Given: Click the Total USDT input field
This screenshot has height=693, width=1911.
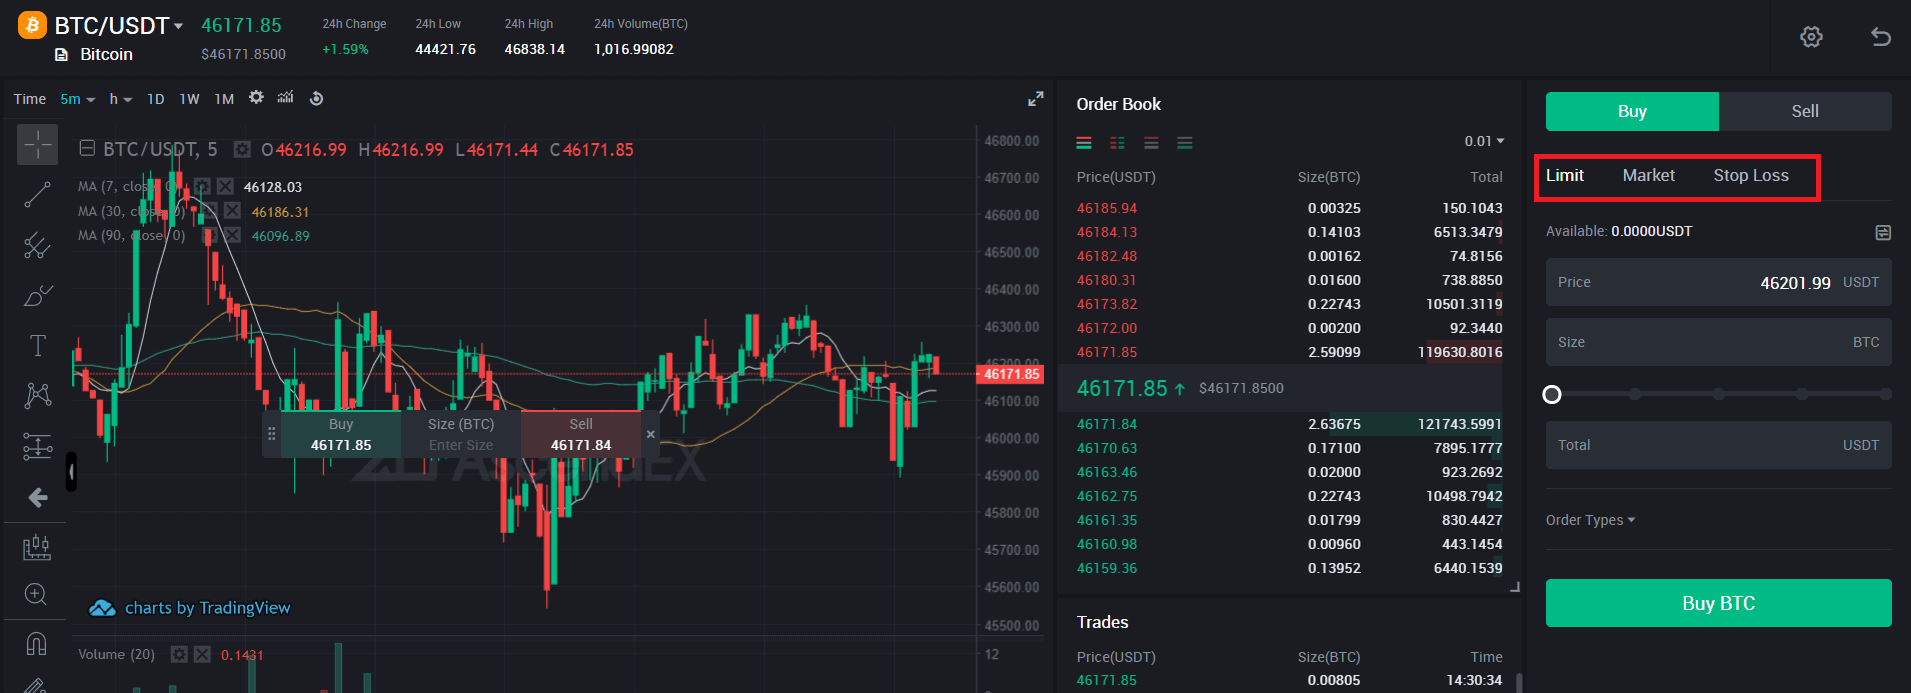Looking at the screenshot, I should click(1718, 445).
